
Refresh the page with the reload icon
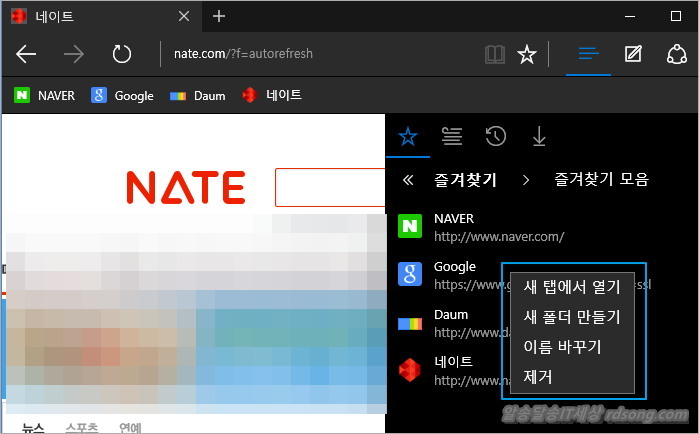[x=122, y=55]
